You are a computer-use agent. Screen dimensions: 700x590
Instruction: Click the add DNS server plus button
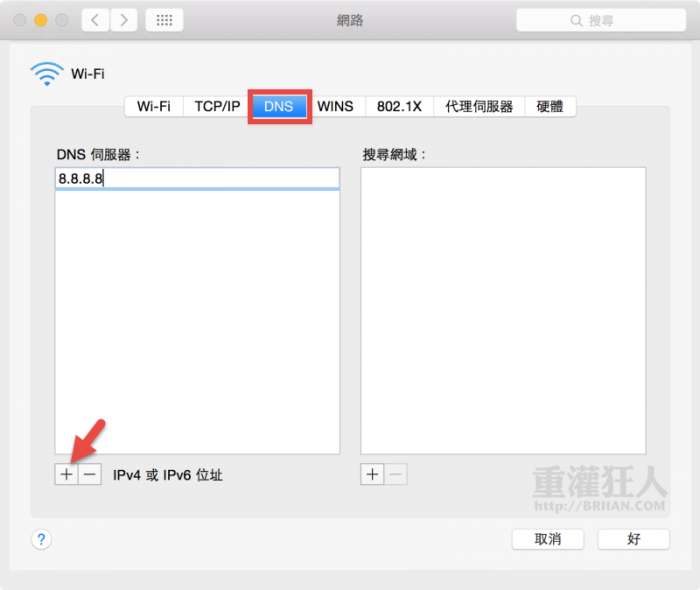[66, 475]
